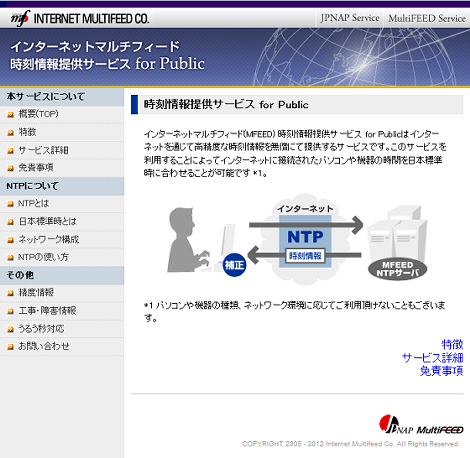Click the 本サービスについて section header
The image size is (470, 458).
[62, 97]
